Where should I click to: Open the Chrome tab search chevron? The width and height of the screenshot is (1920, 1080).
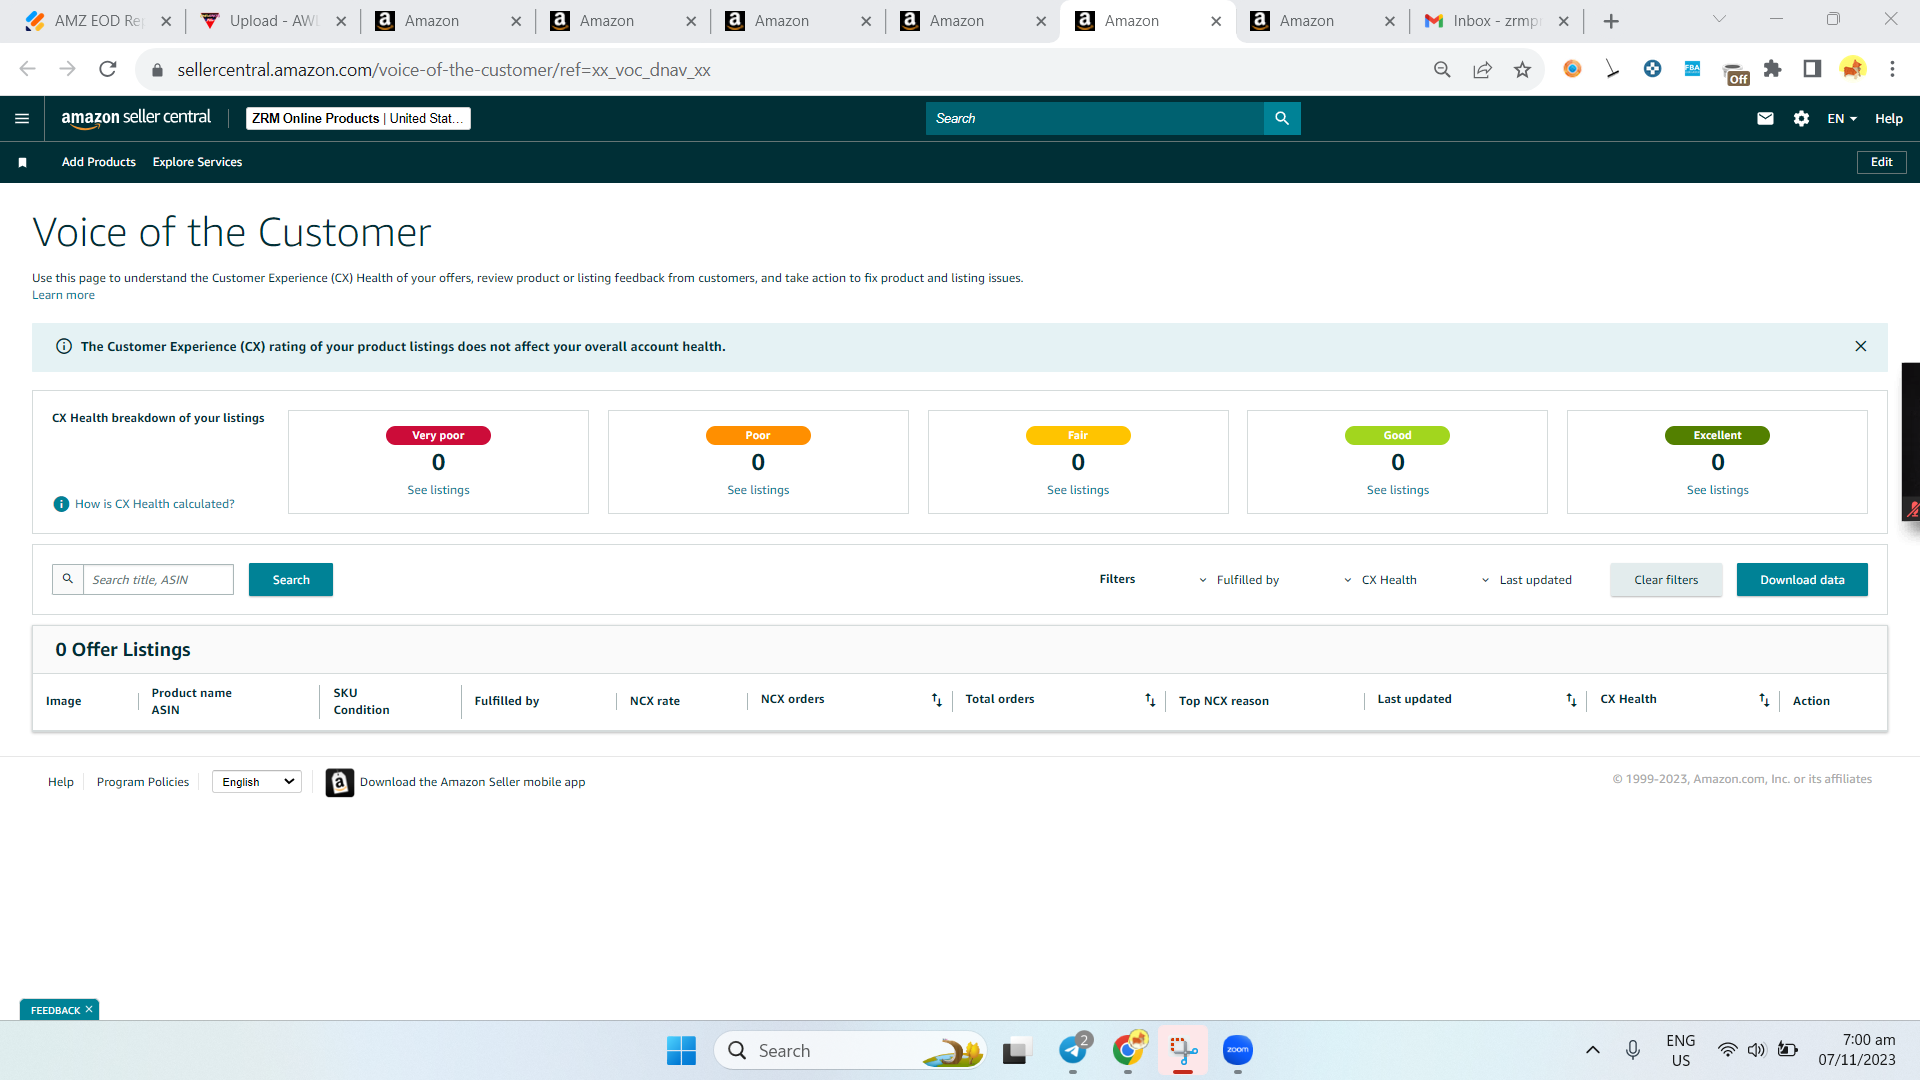pos(1719,19)
